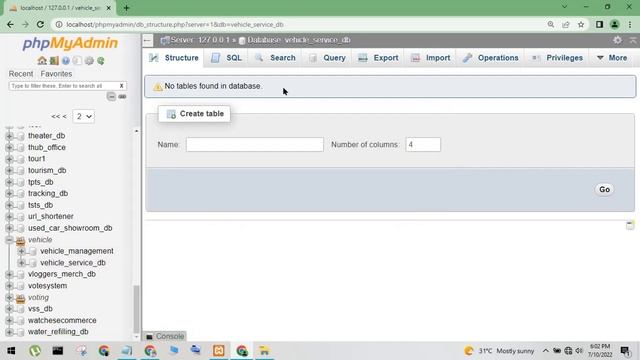Open the Export tab
The width and height of the screenshot is (640, 360).
378,58
